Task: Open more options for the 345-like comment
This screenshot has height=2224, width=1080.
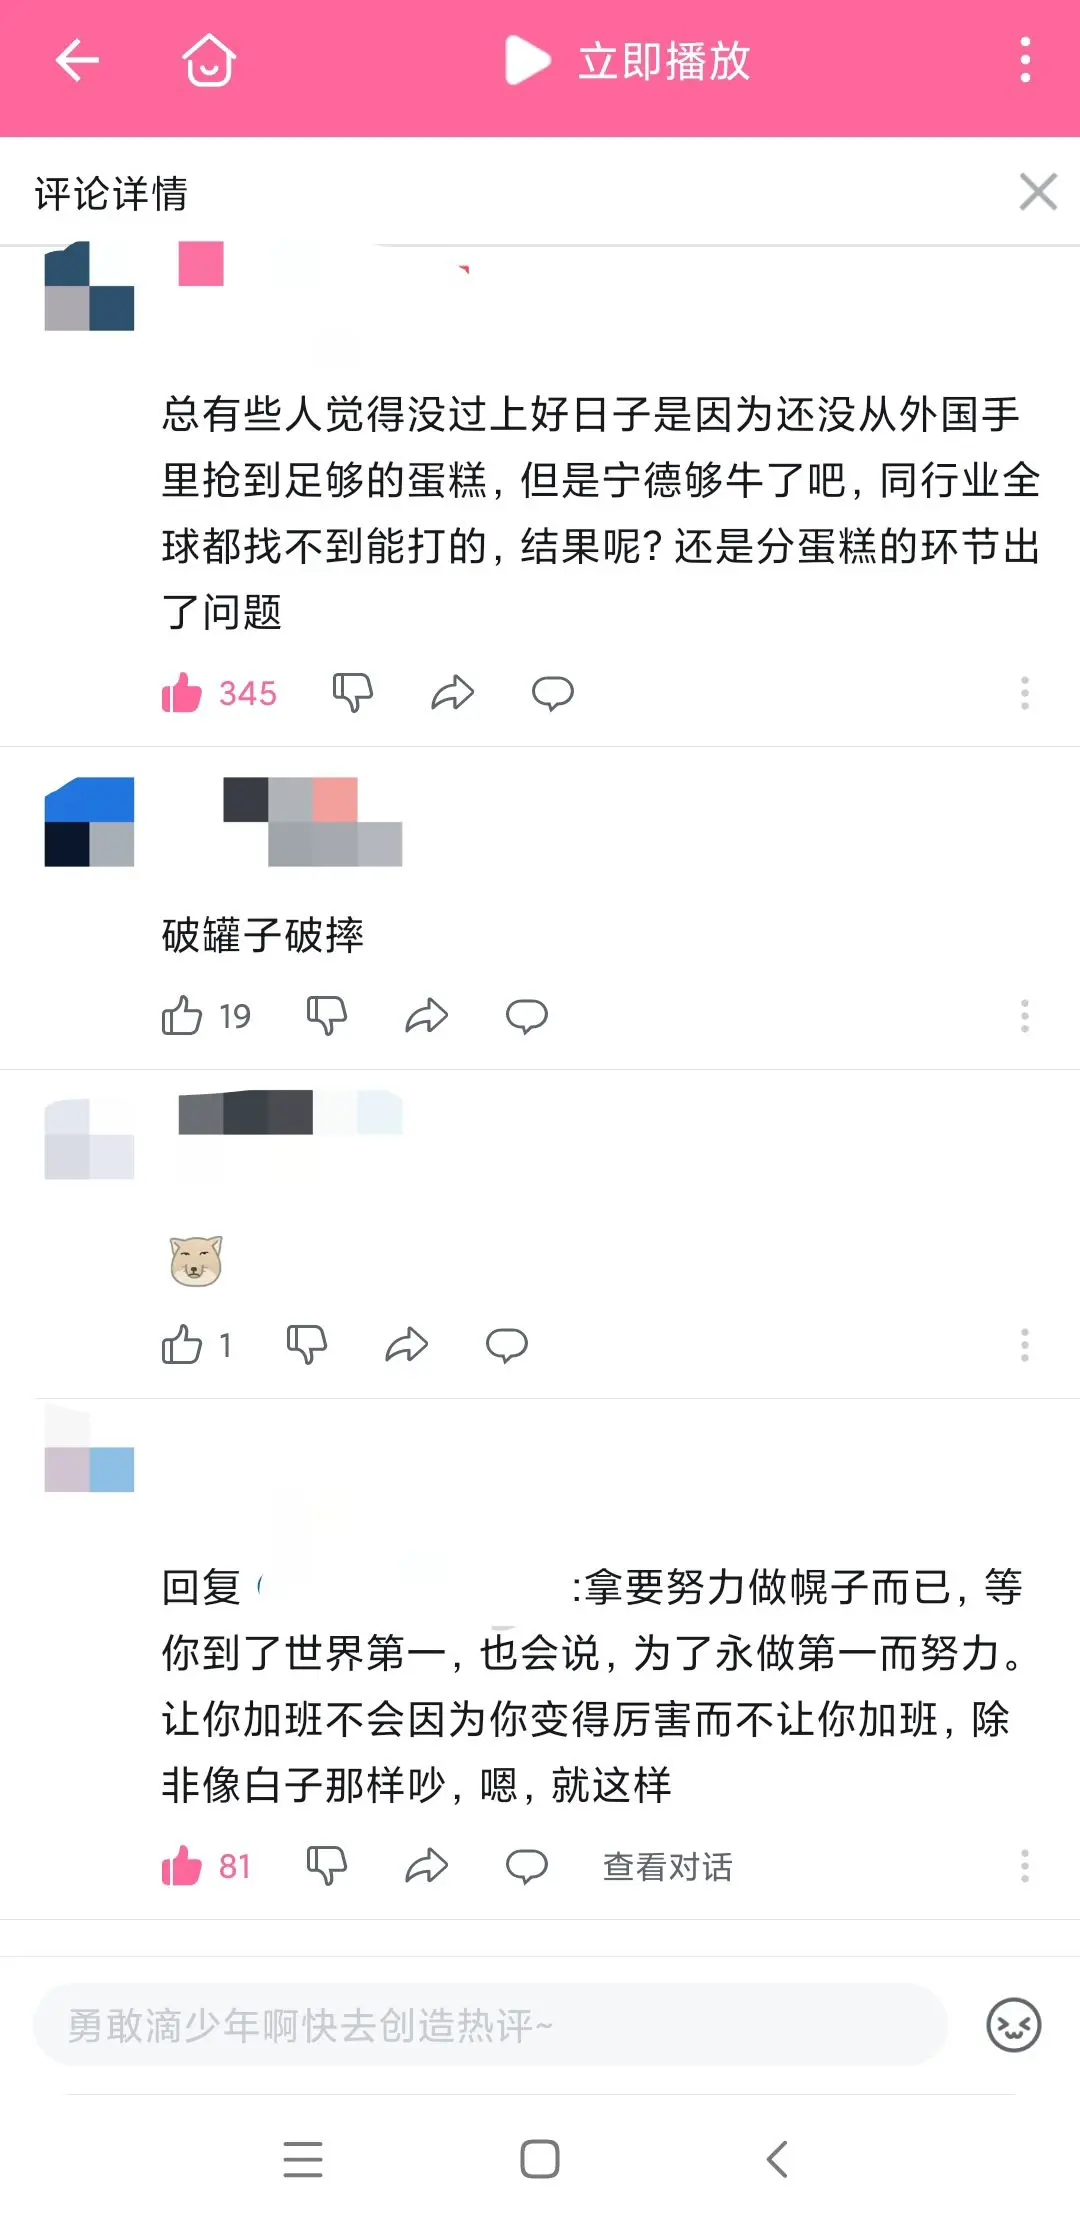Action: (x=1025, y=693)
